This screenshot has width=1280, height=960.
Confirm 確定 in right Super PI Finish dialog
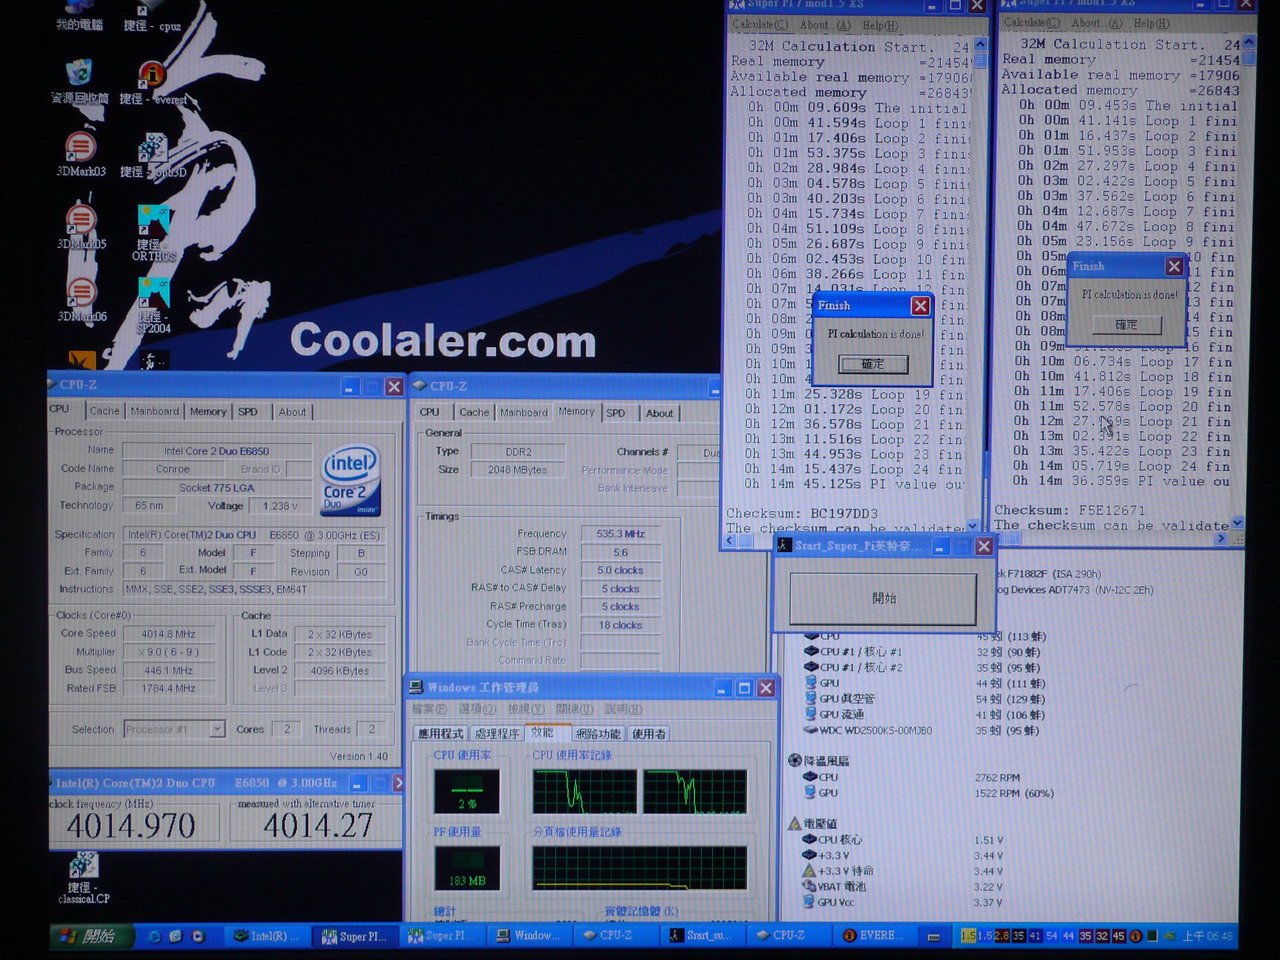click(1126, 325)
